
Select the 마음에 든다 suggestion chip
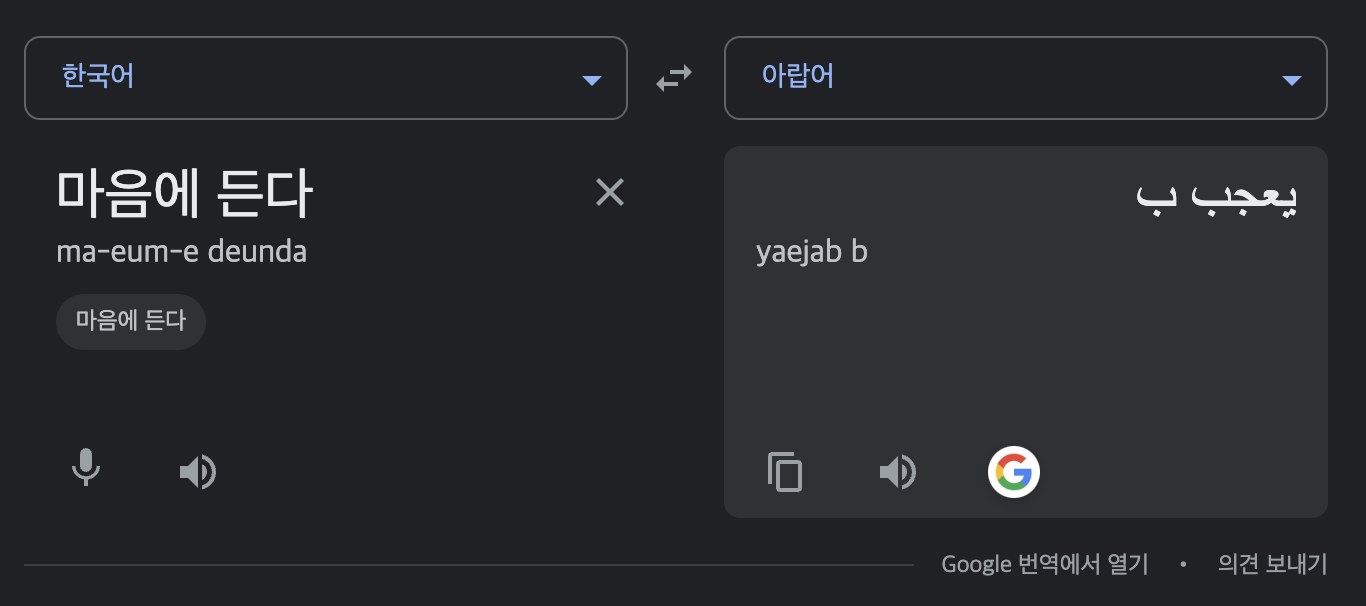coord(131,322)
